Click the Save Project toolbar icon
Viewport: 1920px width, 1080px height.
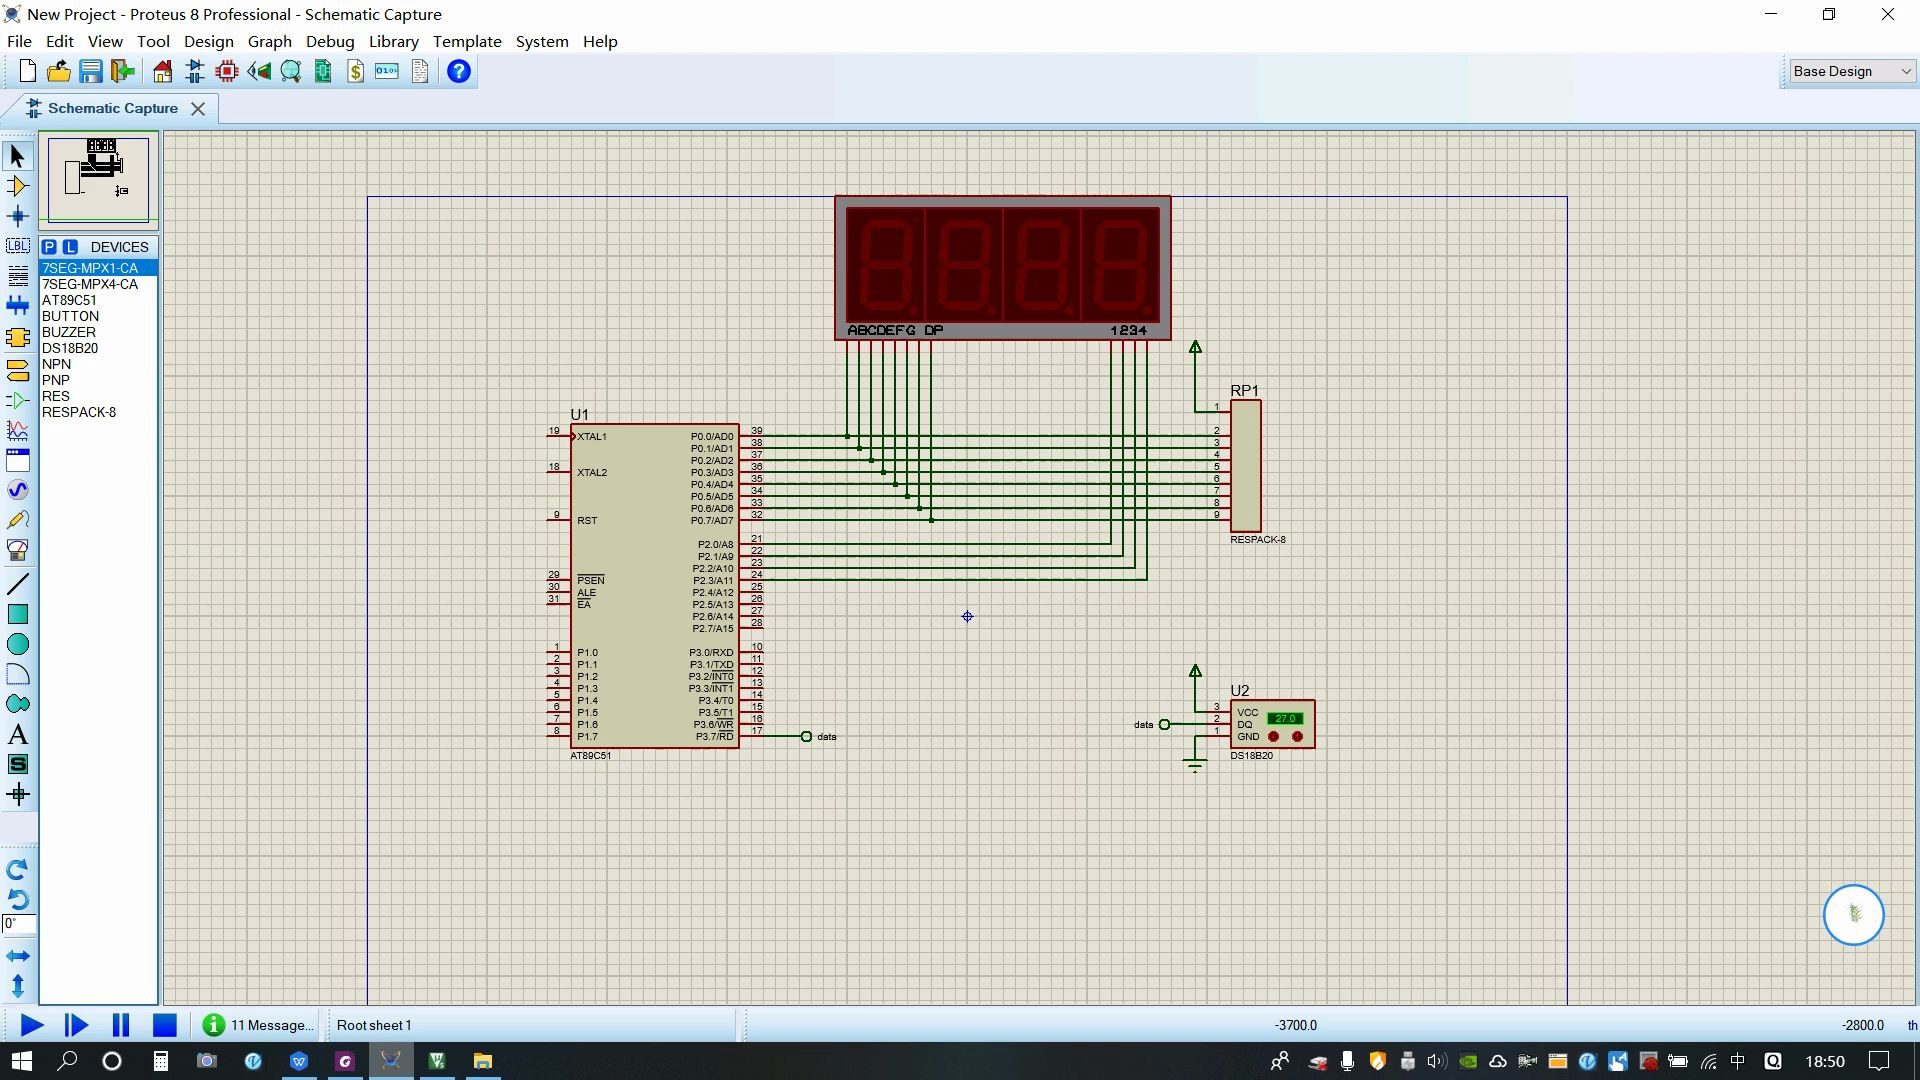coord(91,72)
